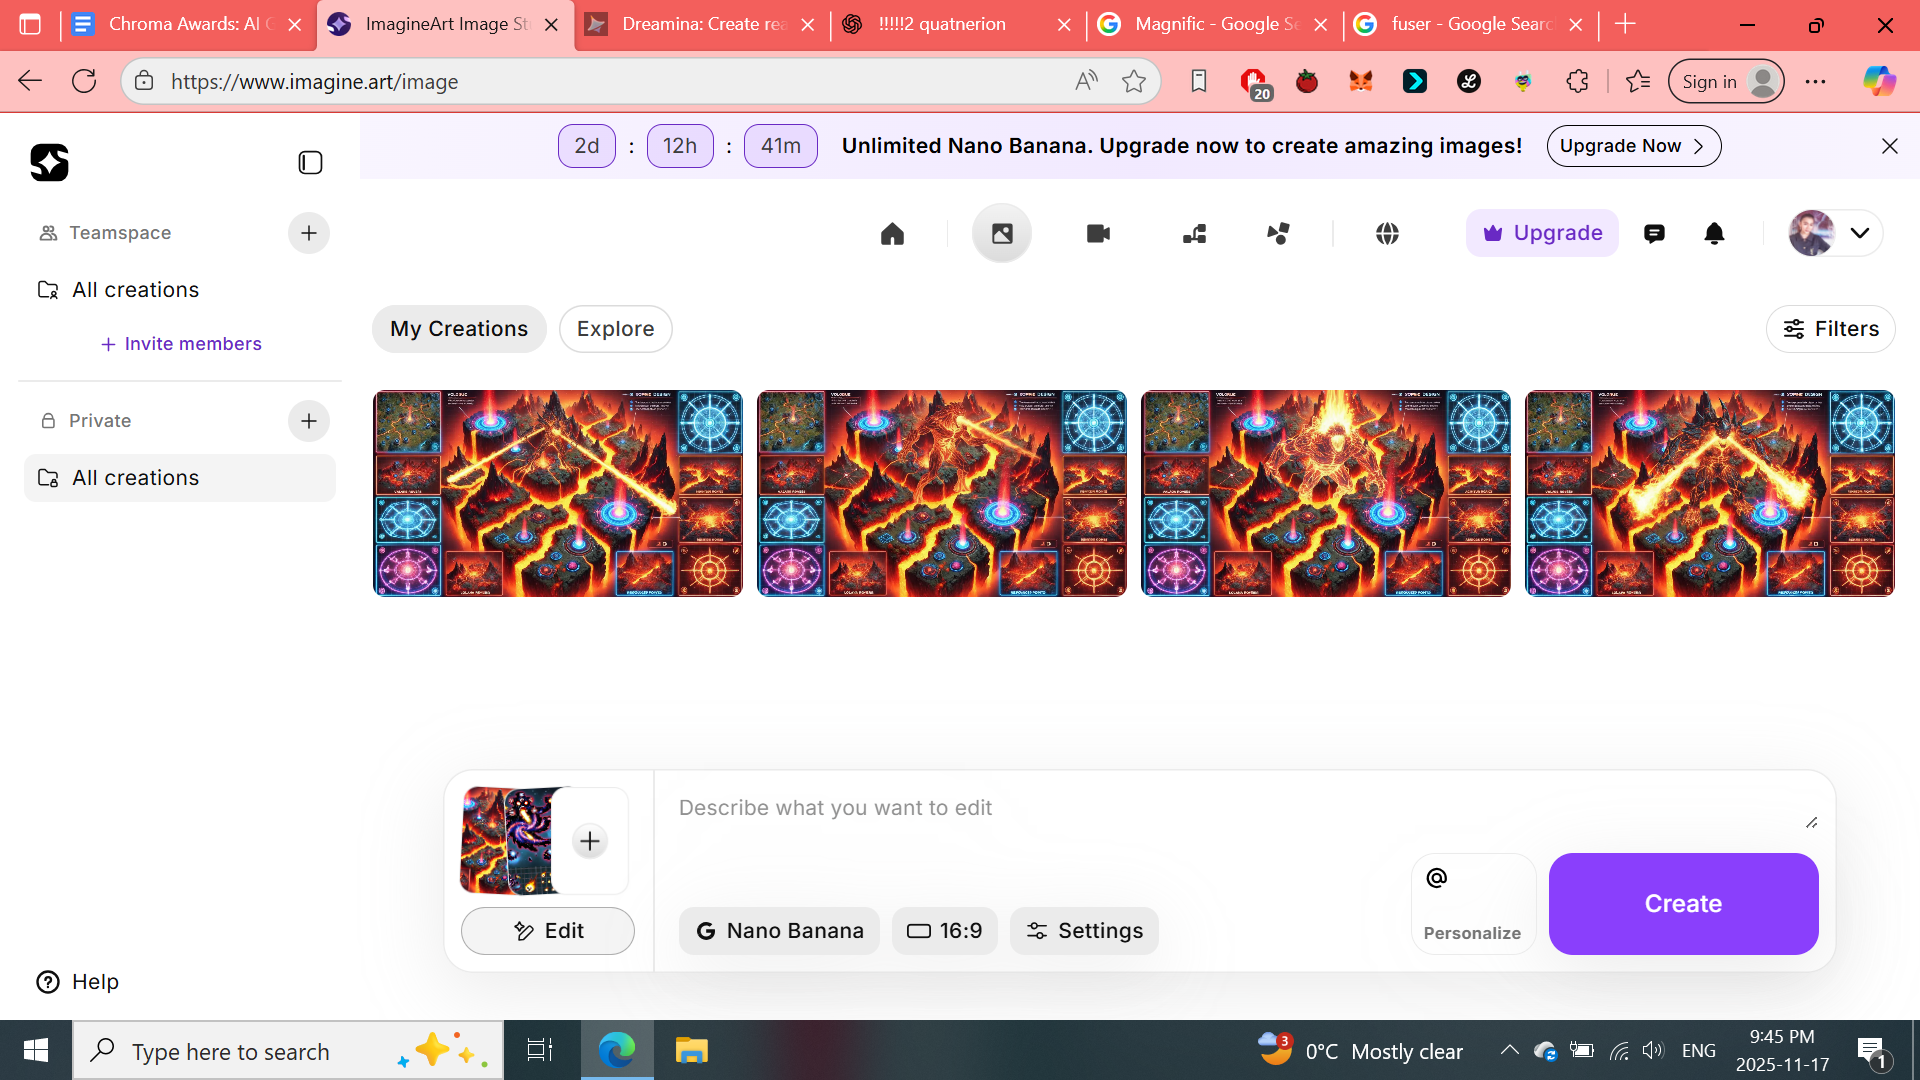
Task: Expand the profile avatar dropdown arrow
Action: 1859,233
